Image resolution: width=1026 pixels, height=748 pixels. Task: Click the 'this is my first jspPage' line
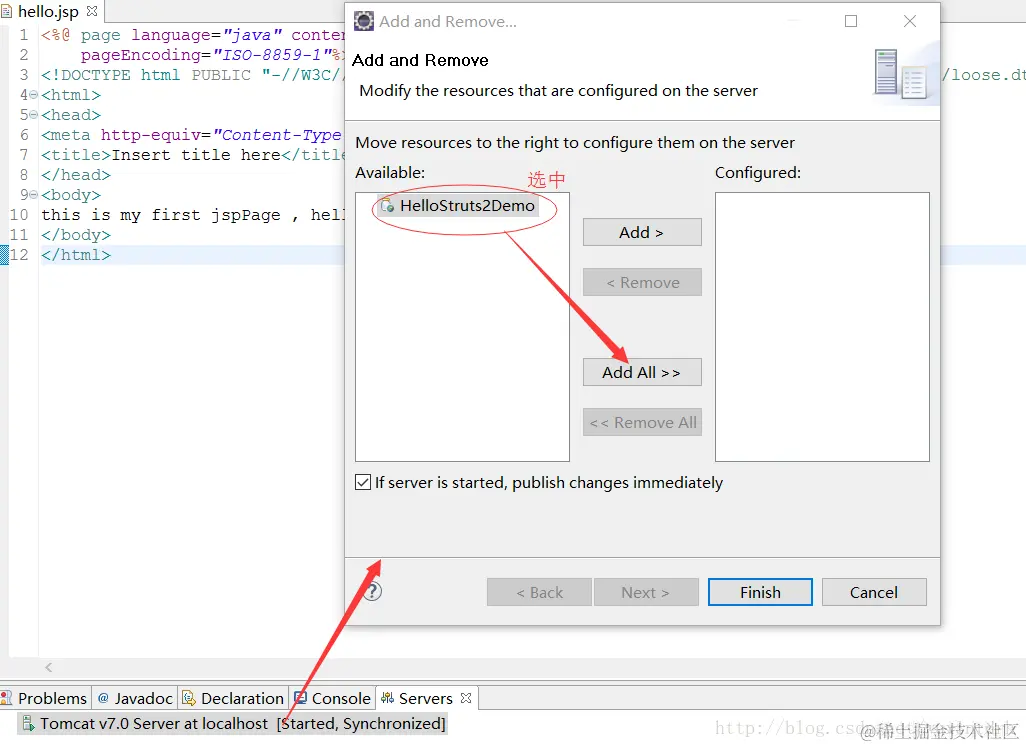[x=192, y=215]
